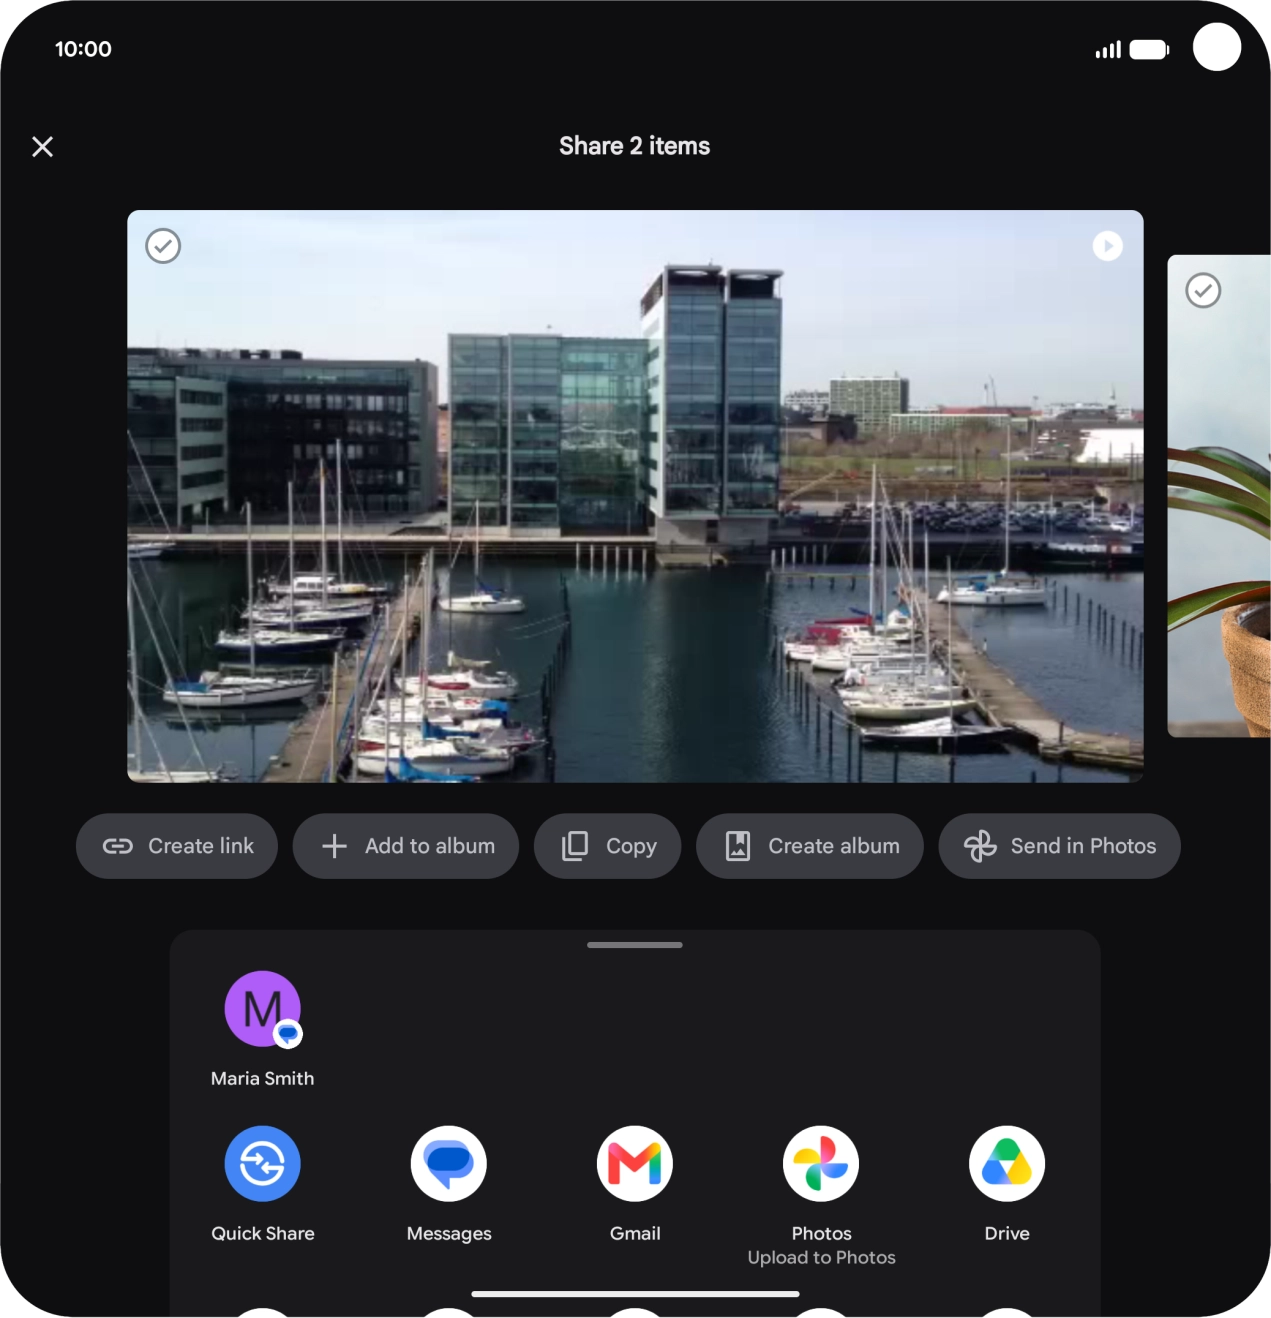Tap the 10:00 clock
The width and height of the screenshot is (1271, 1318).
[83, 49]
